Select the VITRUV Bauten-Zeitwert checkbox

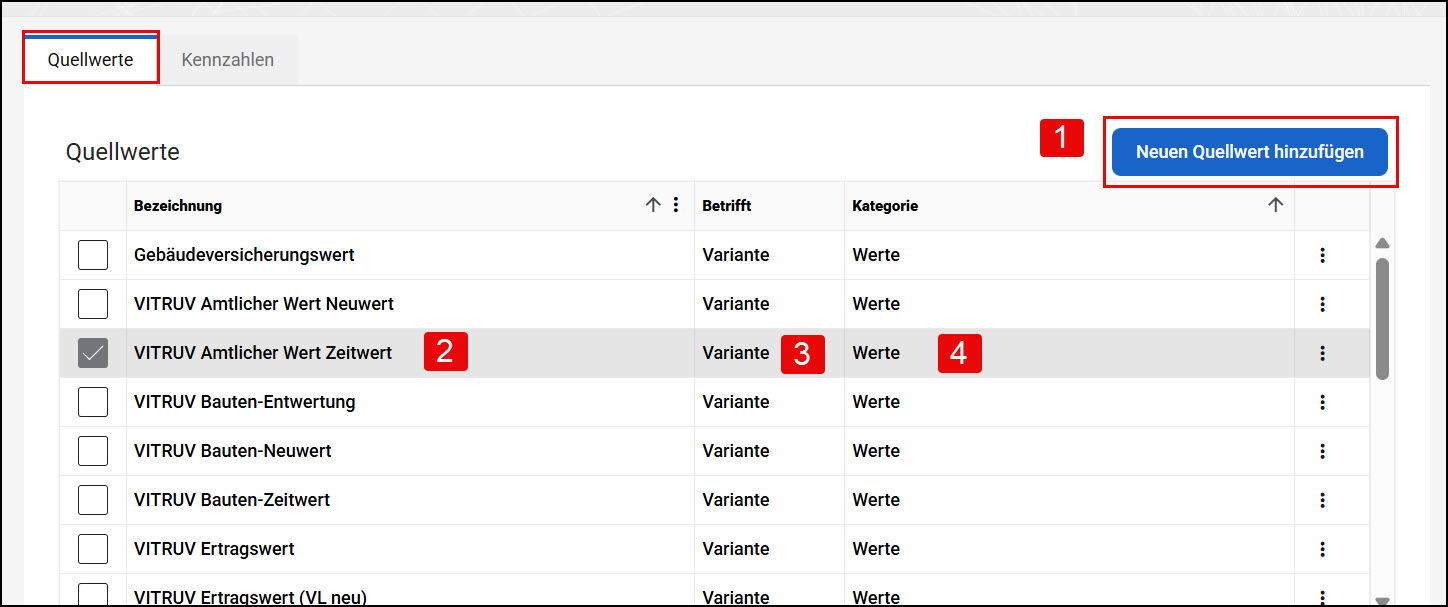click(93, 500)
